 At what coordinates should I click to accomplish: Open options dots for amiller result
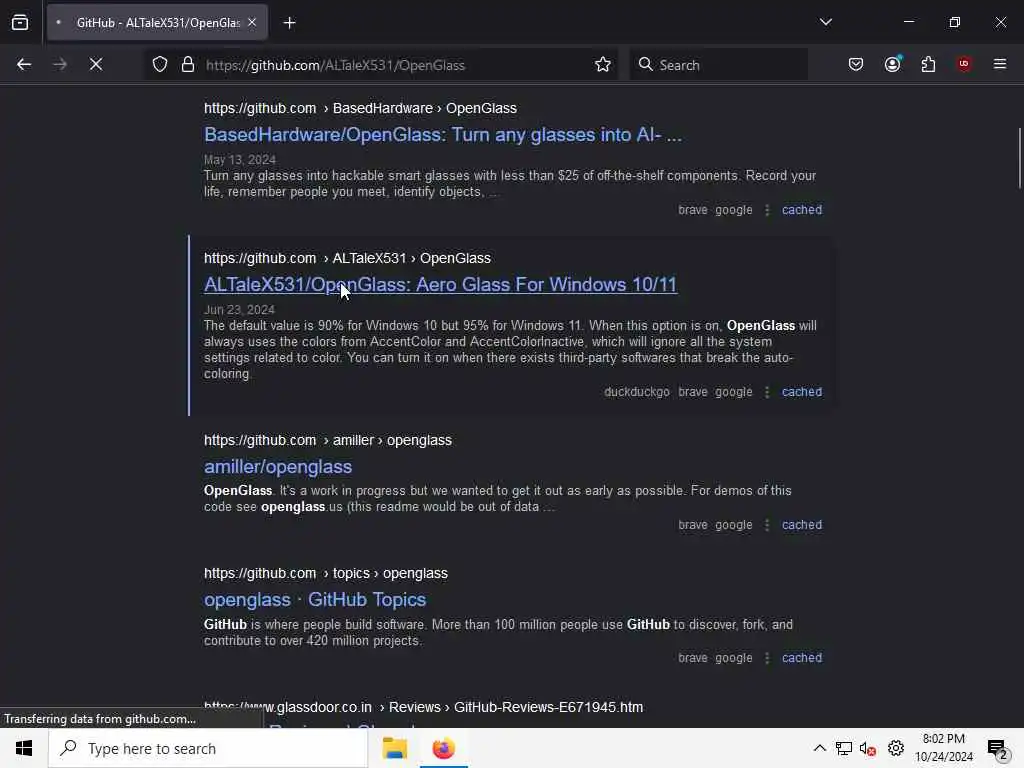(767, 525)
